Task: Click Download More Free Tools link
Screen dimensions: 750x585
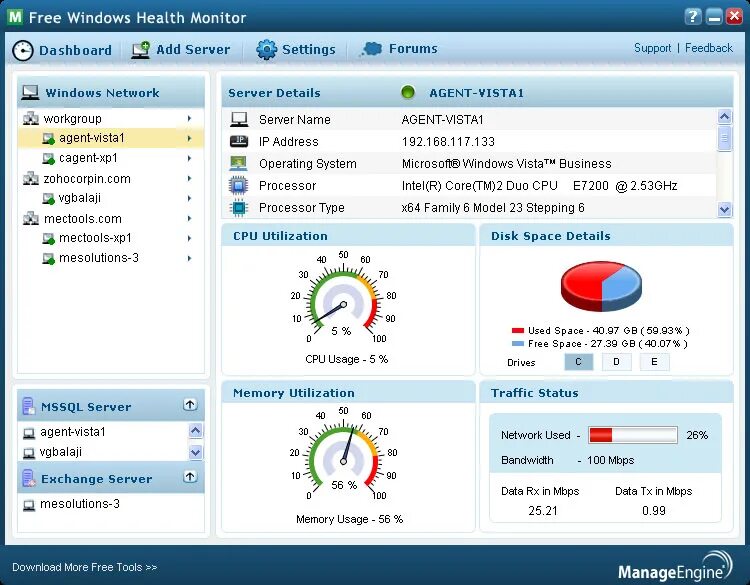Action: point(84,567)
